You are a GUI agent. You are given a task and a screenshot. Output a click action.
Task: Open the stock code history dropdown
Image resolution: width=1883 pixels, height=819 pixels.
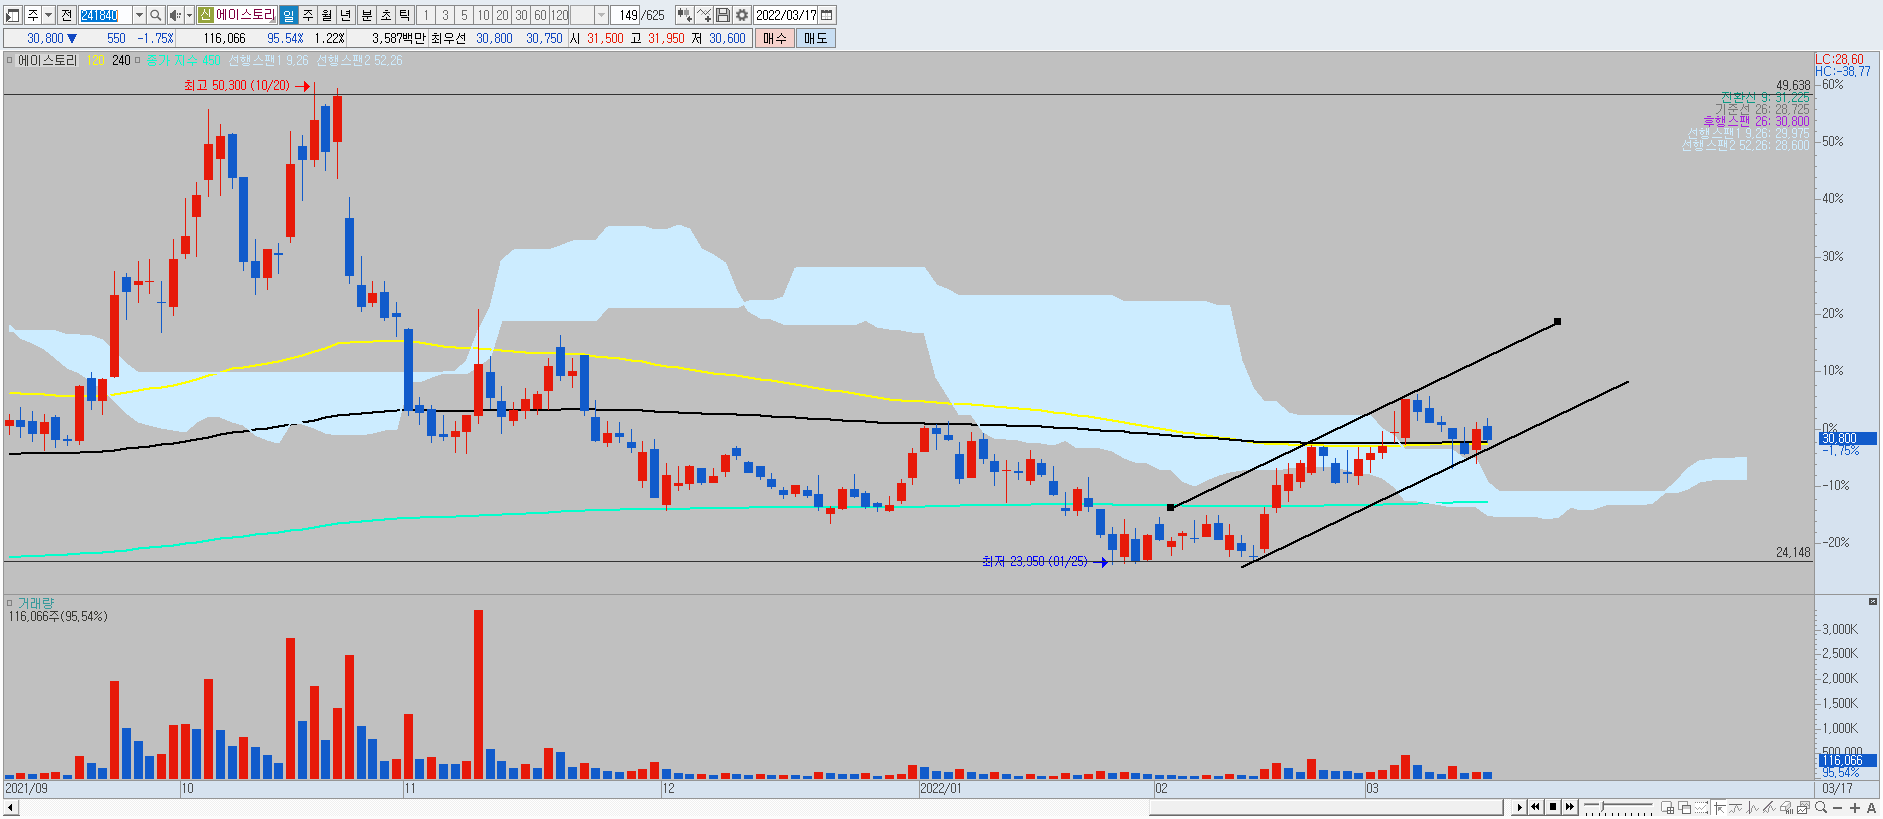pyautogui.click(x=139, y=15)
